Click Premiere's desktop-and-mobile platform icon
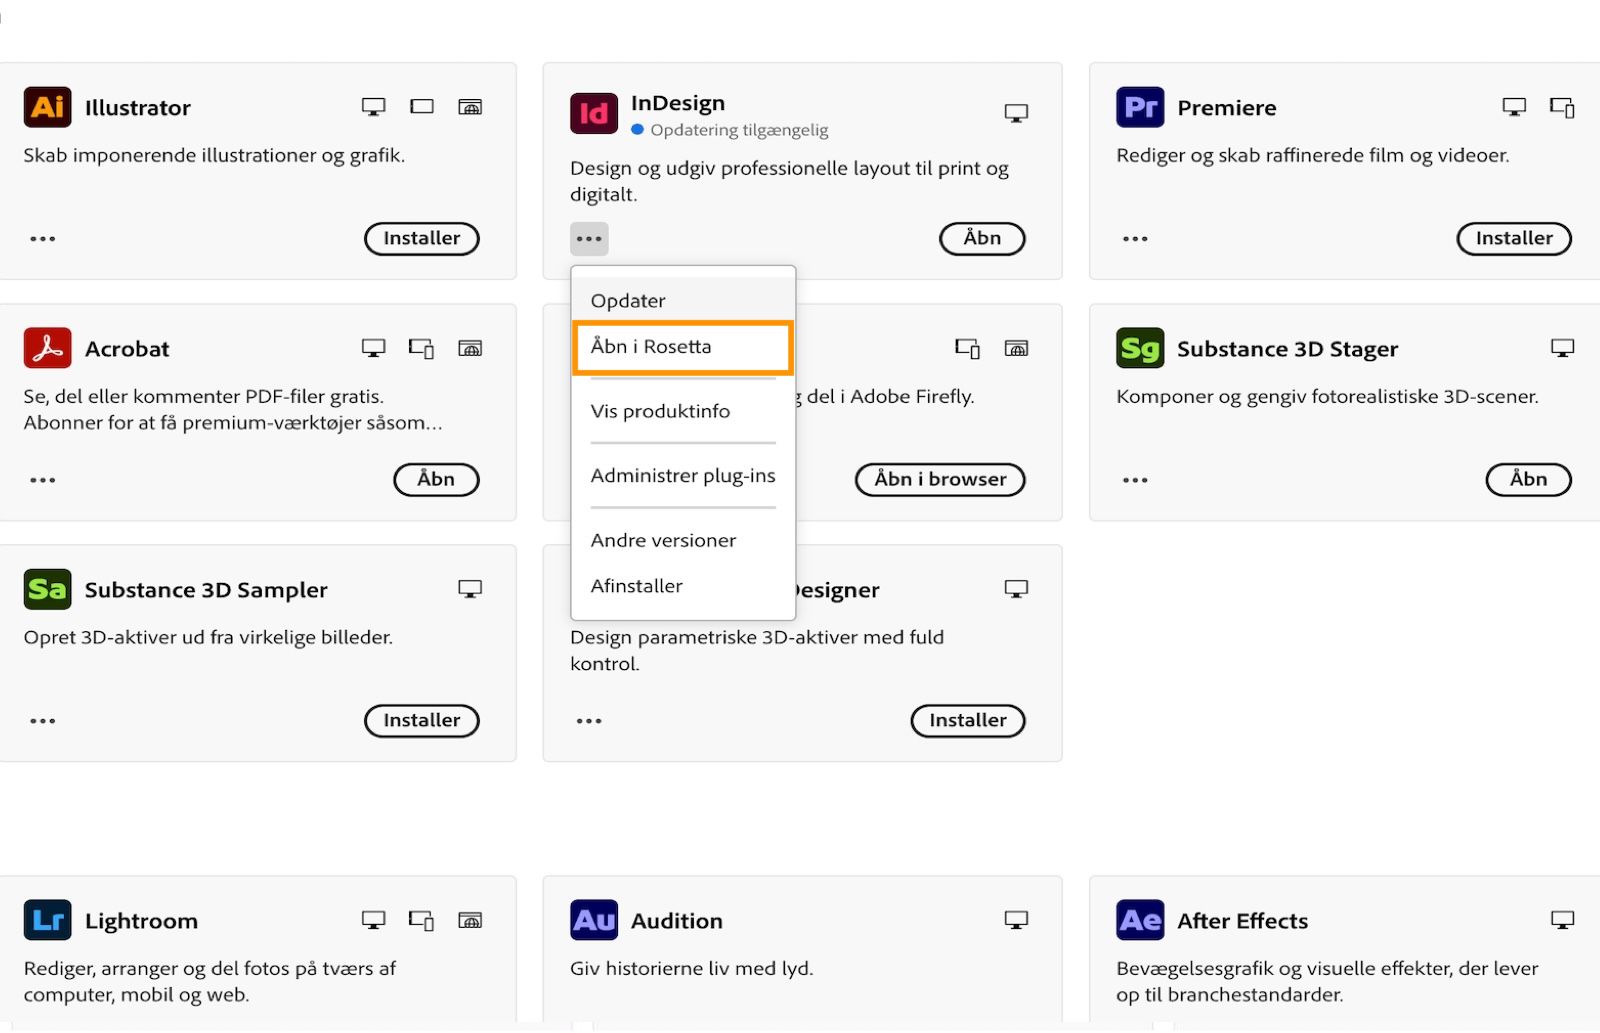The image size is (1600, 1033). [1562, 107]
